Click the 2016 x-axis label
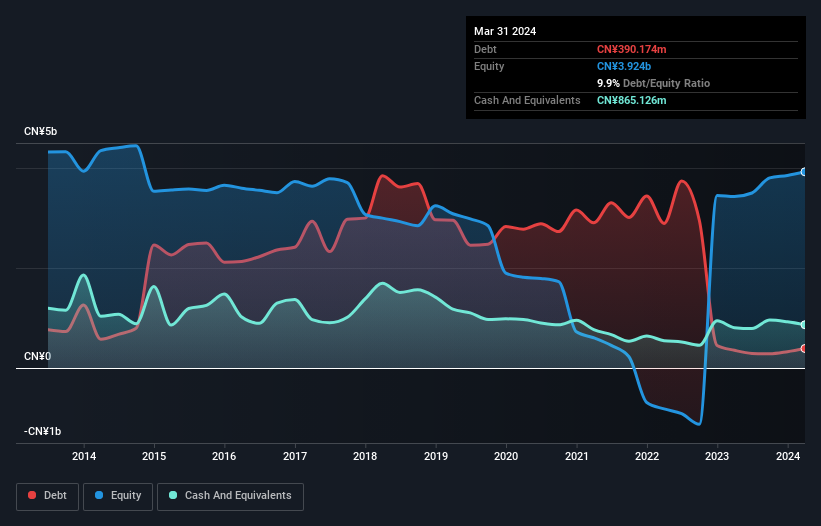 [x=224, y=456]
